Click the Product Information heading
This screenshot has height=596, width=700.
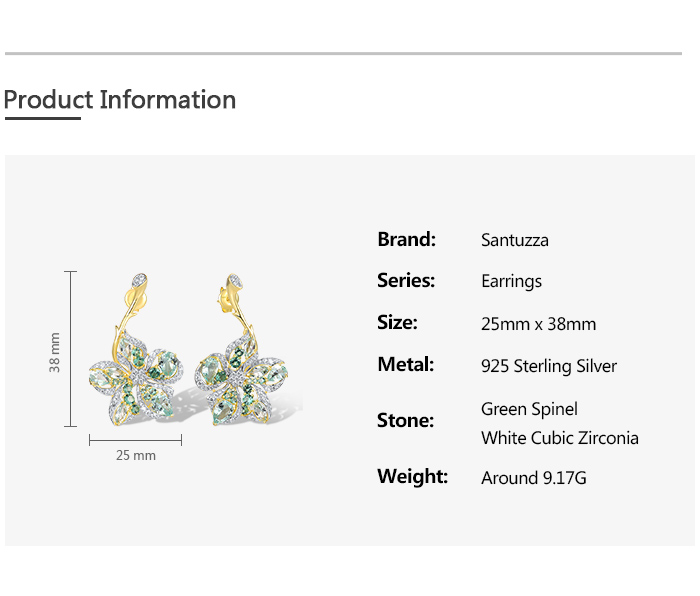pyautogui.click(x=120, y=100)
